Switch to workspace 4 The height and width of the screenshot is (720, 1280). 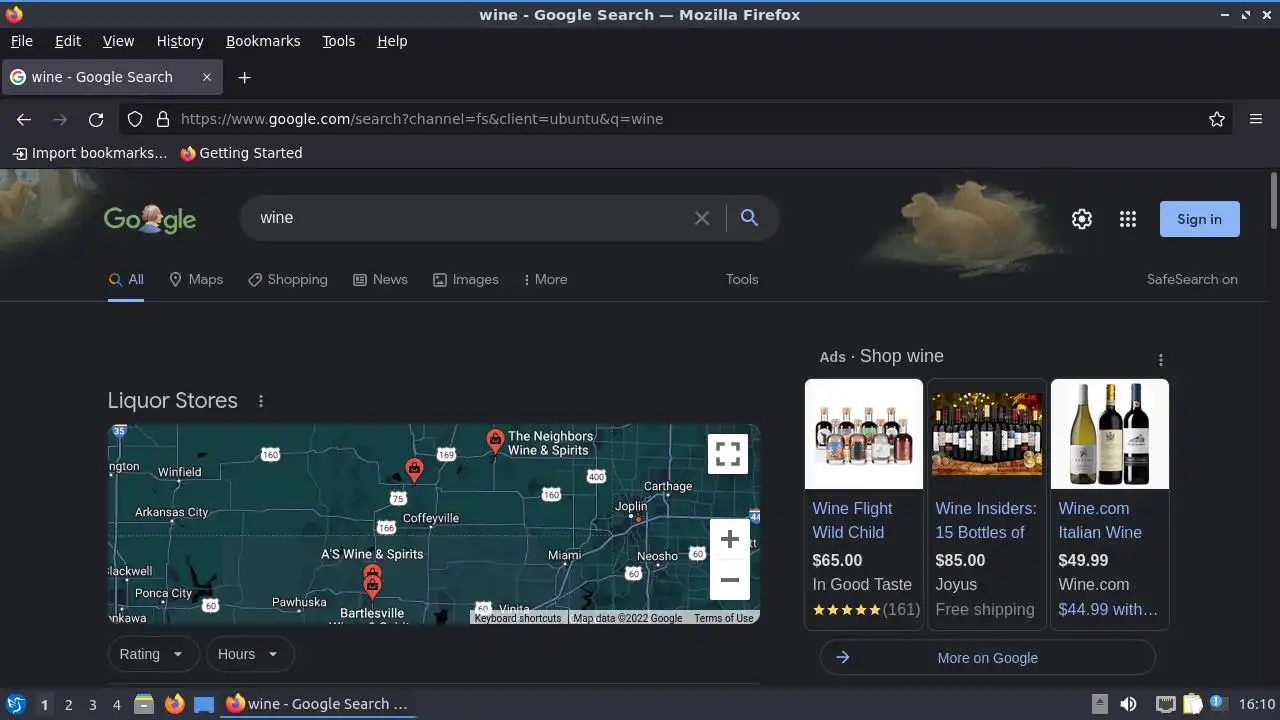[116, 705]
